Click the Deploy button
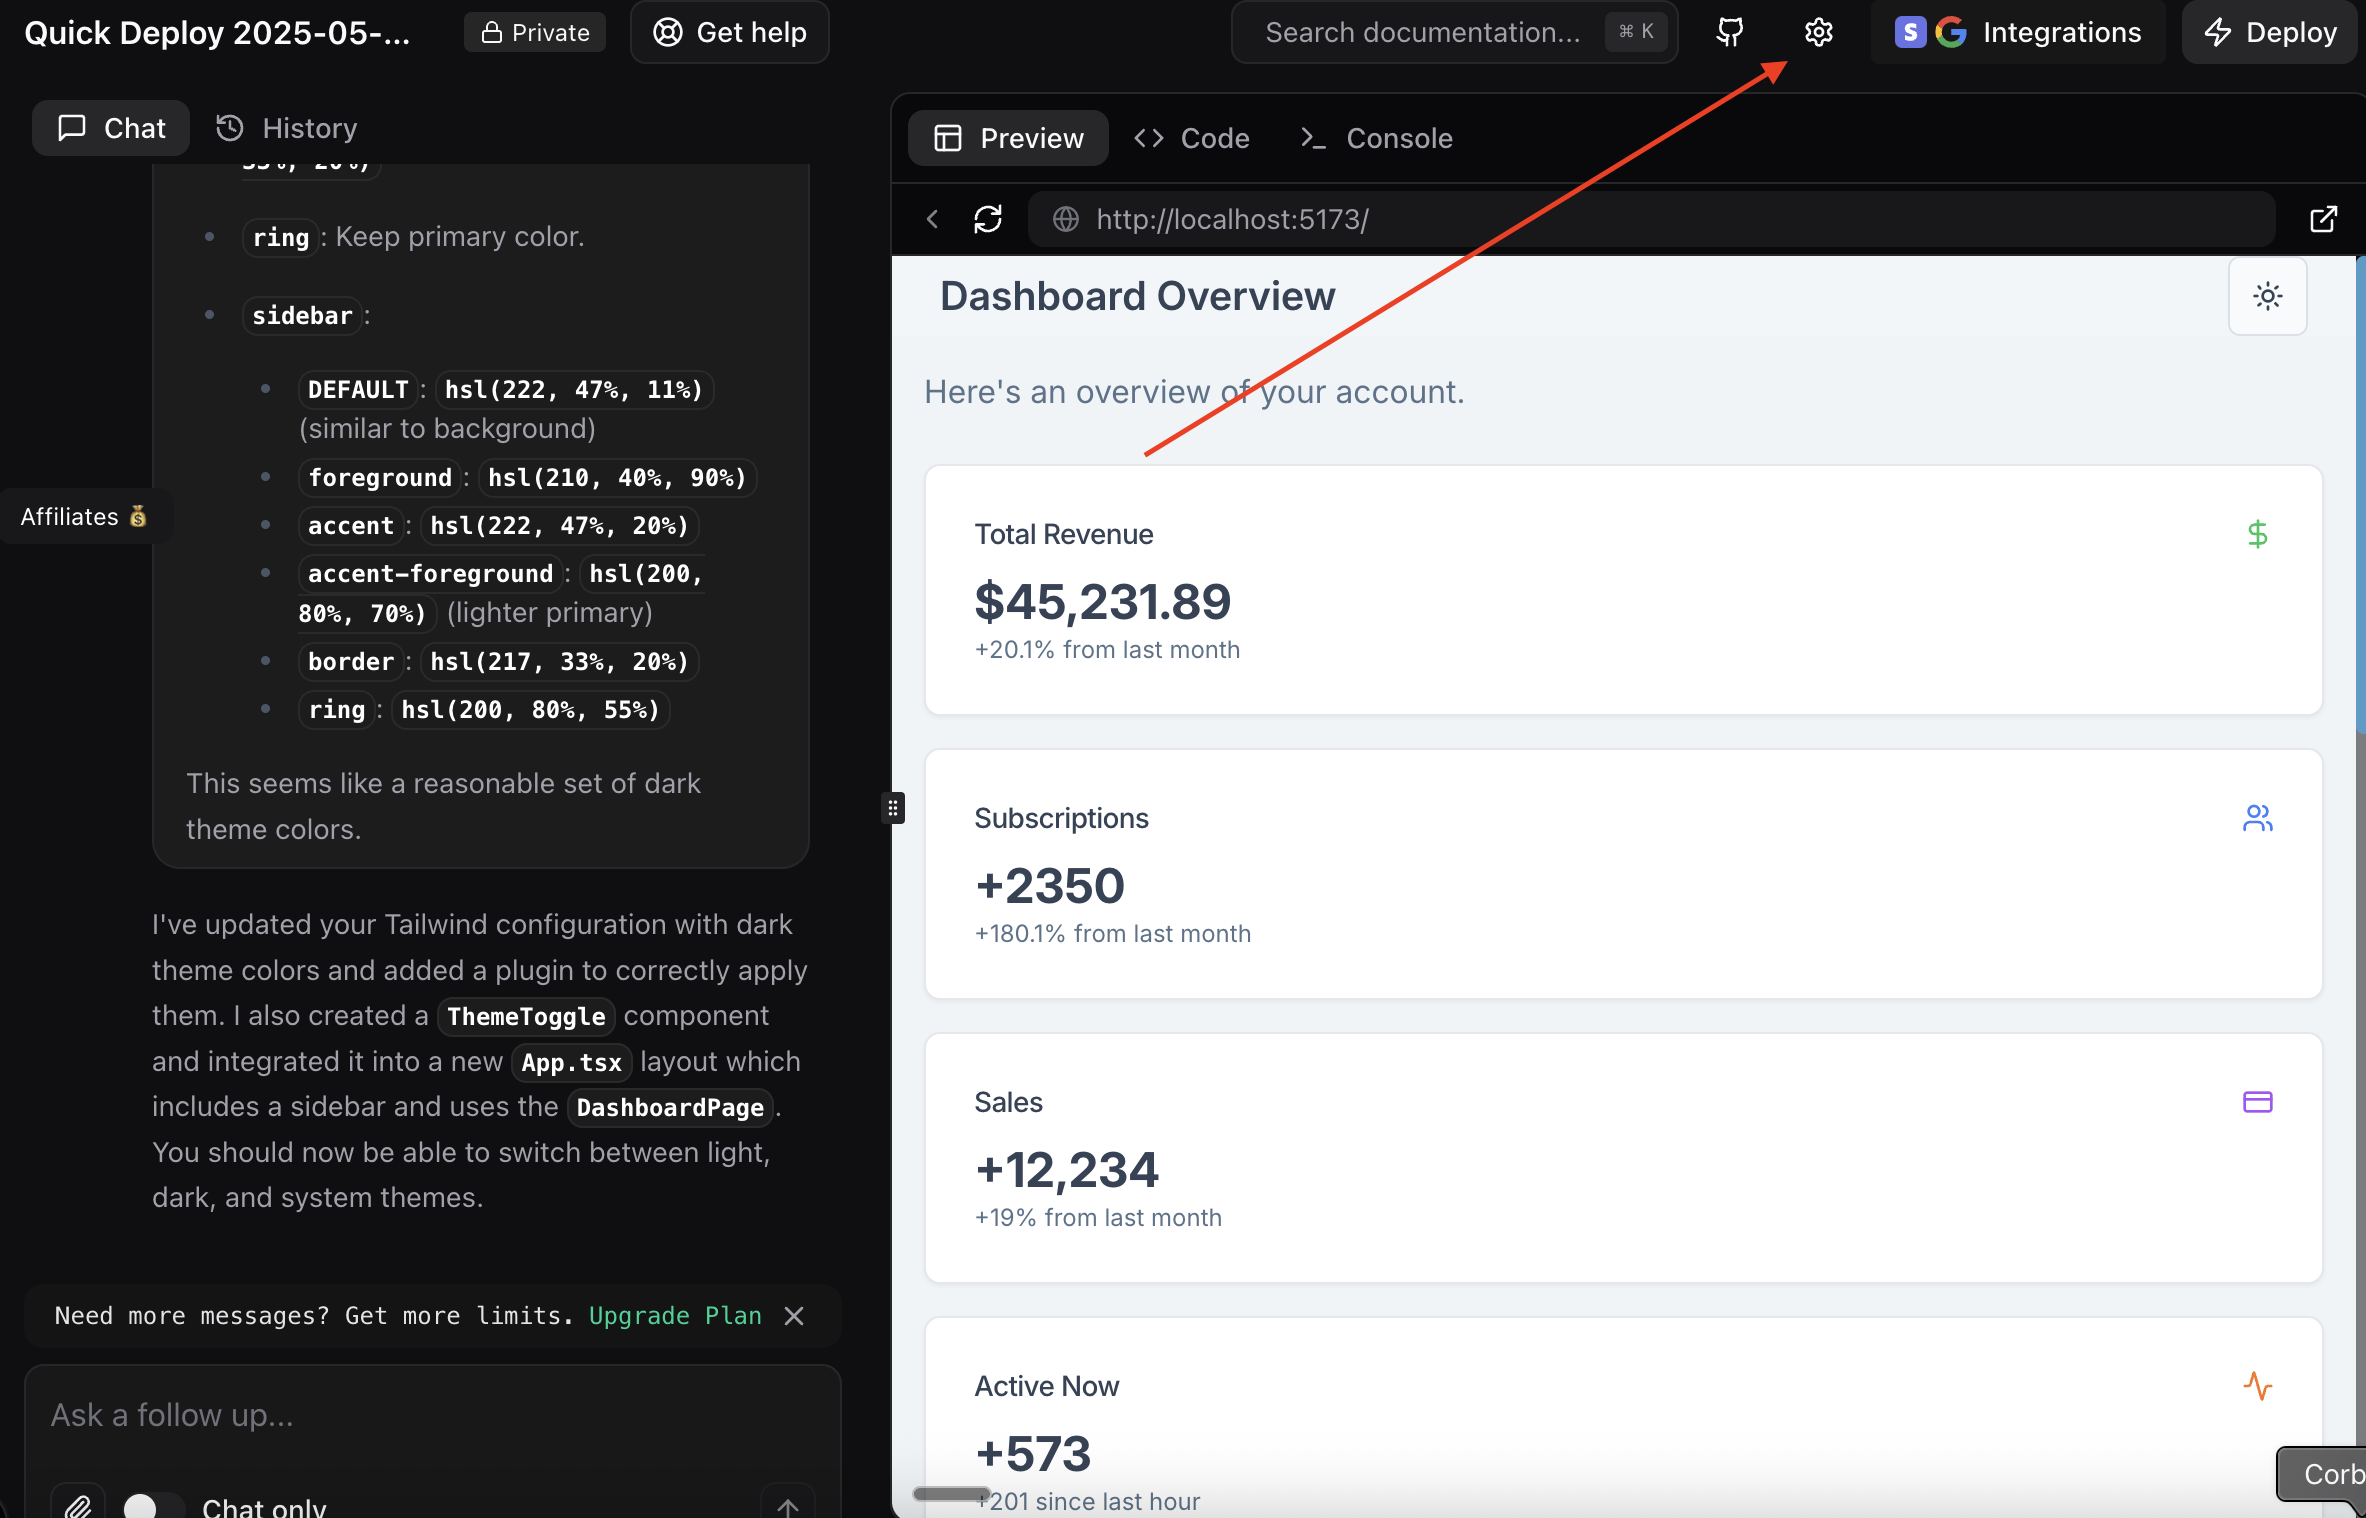This screenshot has height=1518, width=2366. tap(2270, 32)
